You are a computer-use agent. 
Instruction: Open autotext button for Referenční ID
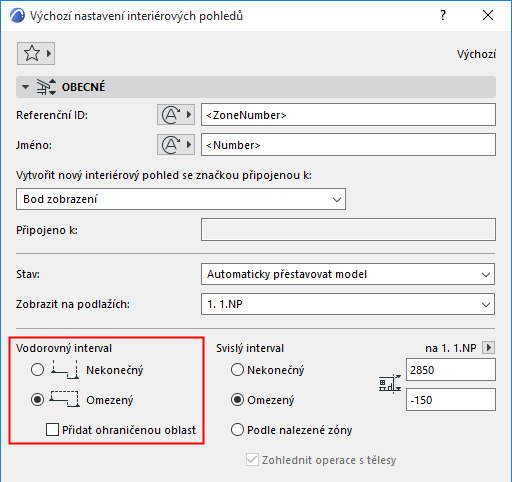(176, 115)
